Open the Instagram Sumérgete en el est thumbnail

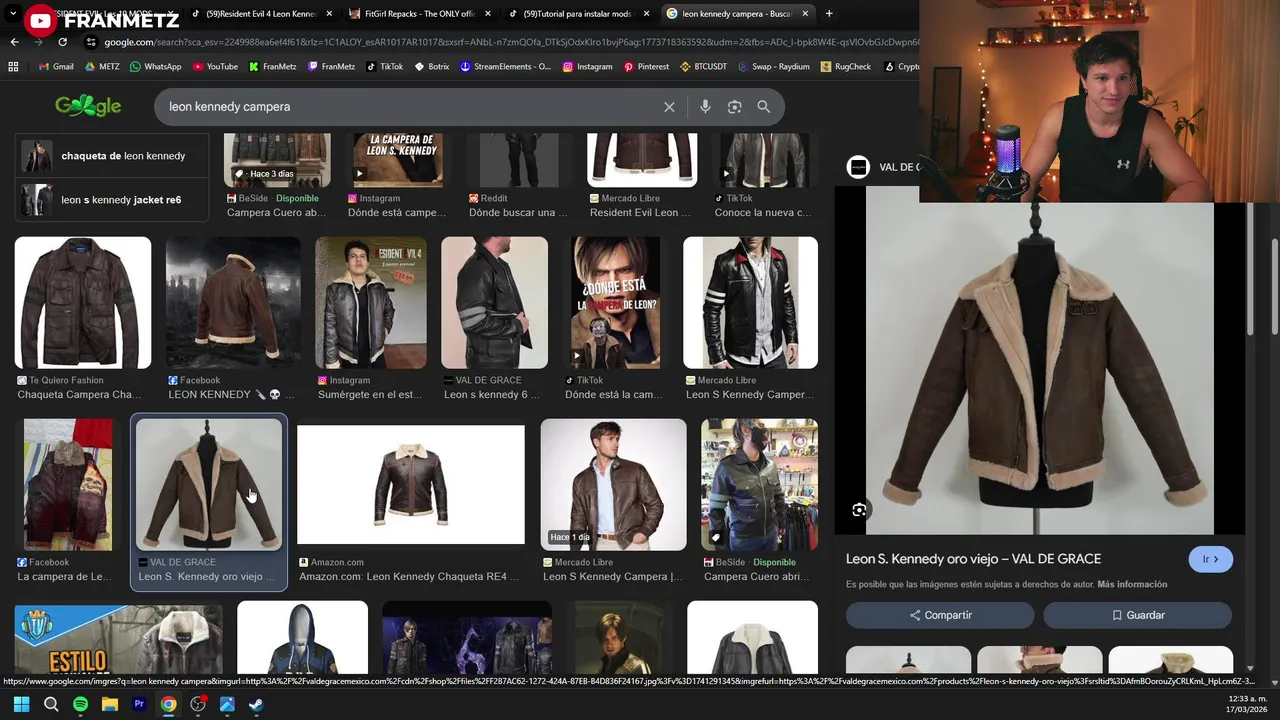[370, 303]
